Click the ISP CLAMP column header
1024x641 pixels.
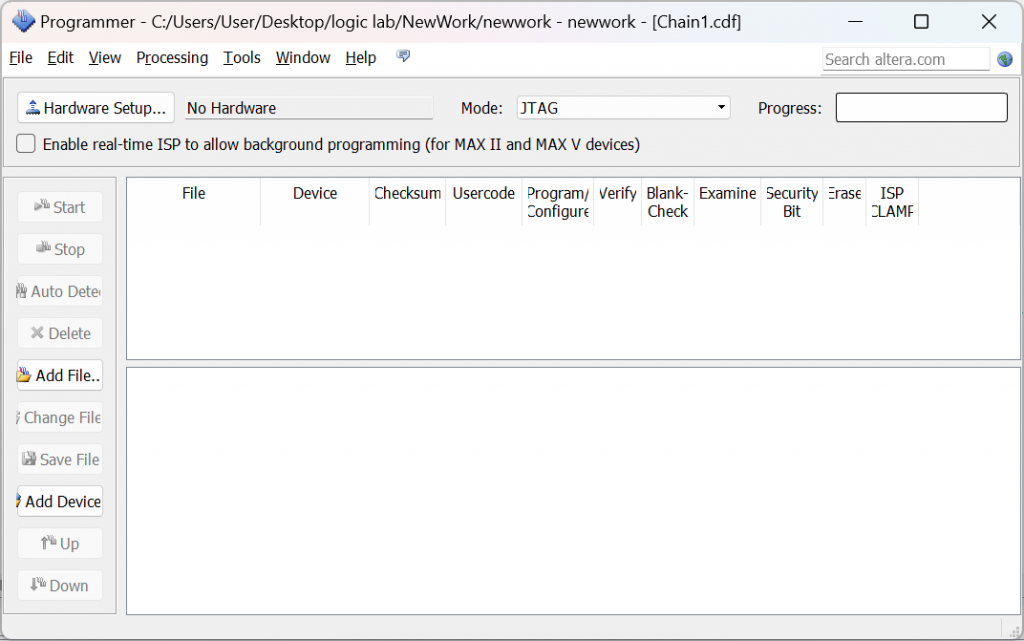click(x=892, y=202)
